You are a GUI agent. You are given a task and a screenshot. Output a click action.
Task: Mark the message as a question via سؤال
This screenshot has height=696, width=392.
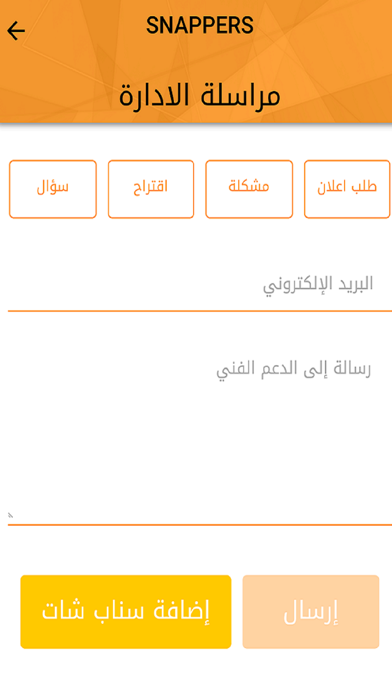53,189
